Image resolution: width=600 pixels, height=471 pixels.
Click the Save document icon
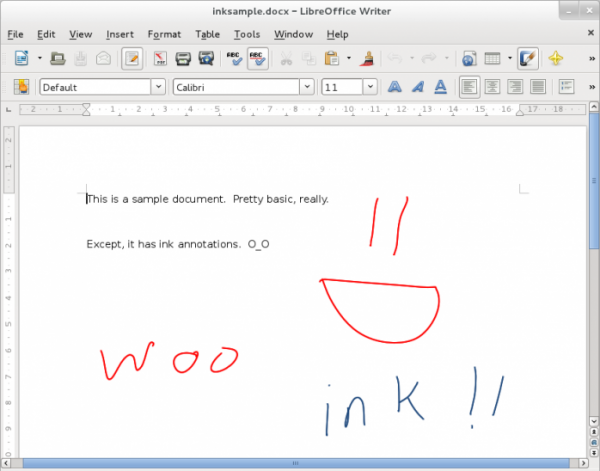(x=80, y=59)
